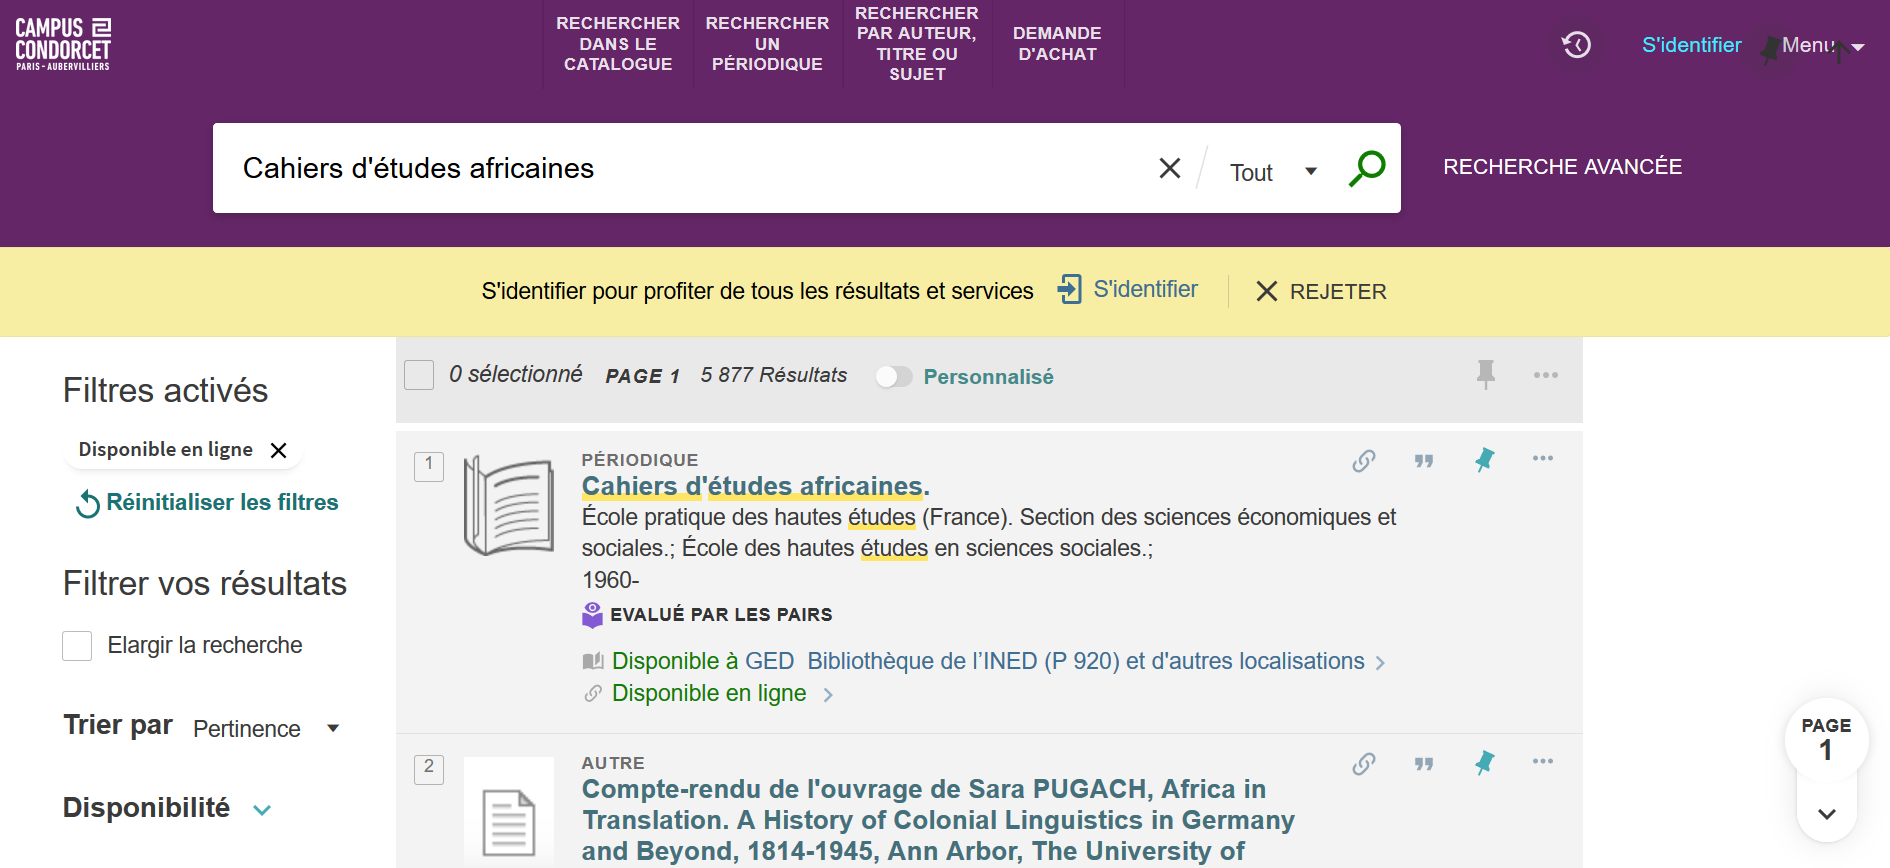Open Demande d'achat
The width and height of the screenshot is (1890, 868).
[x=1057, y=43]
